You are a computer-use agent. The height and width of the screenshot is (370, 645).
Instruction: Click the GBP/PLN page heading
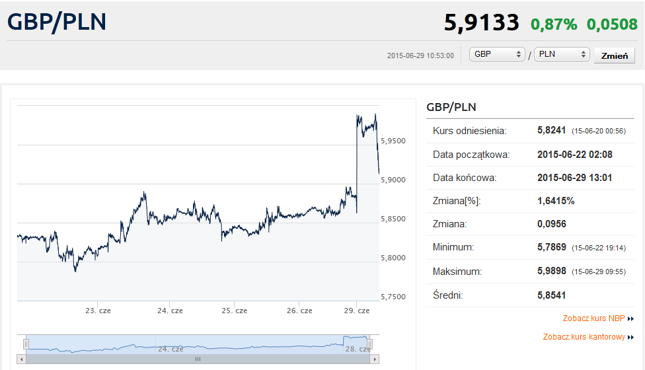tap(57, 22)
